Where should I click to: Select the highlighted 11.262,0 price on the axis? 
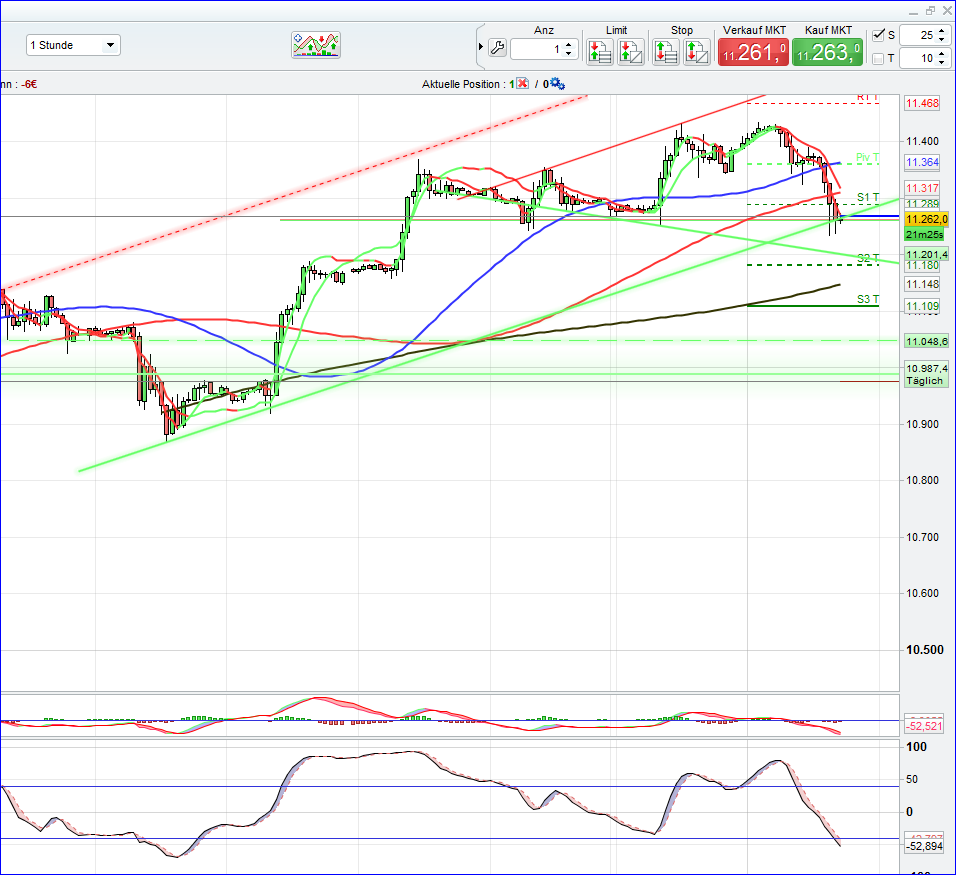click(925, 217)
